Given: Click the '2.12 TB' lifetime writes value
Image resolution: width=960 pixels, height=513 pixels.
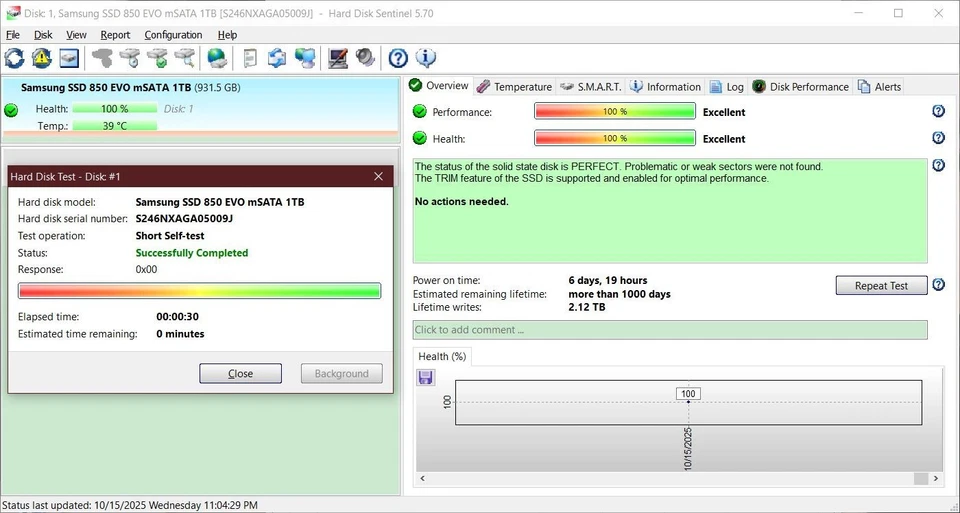Looking at the screenshot, I should 587,307.
